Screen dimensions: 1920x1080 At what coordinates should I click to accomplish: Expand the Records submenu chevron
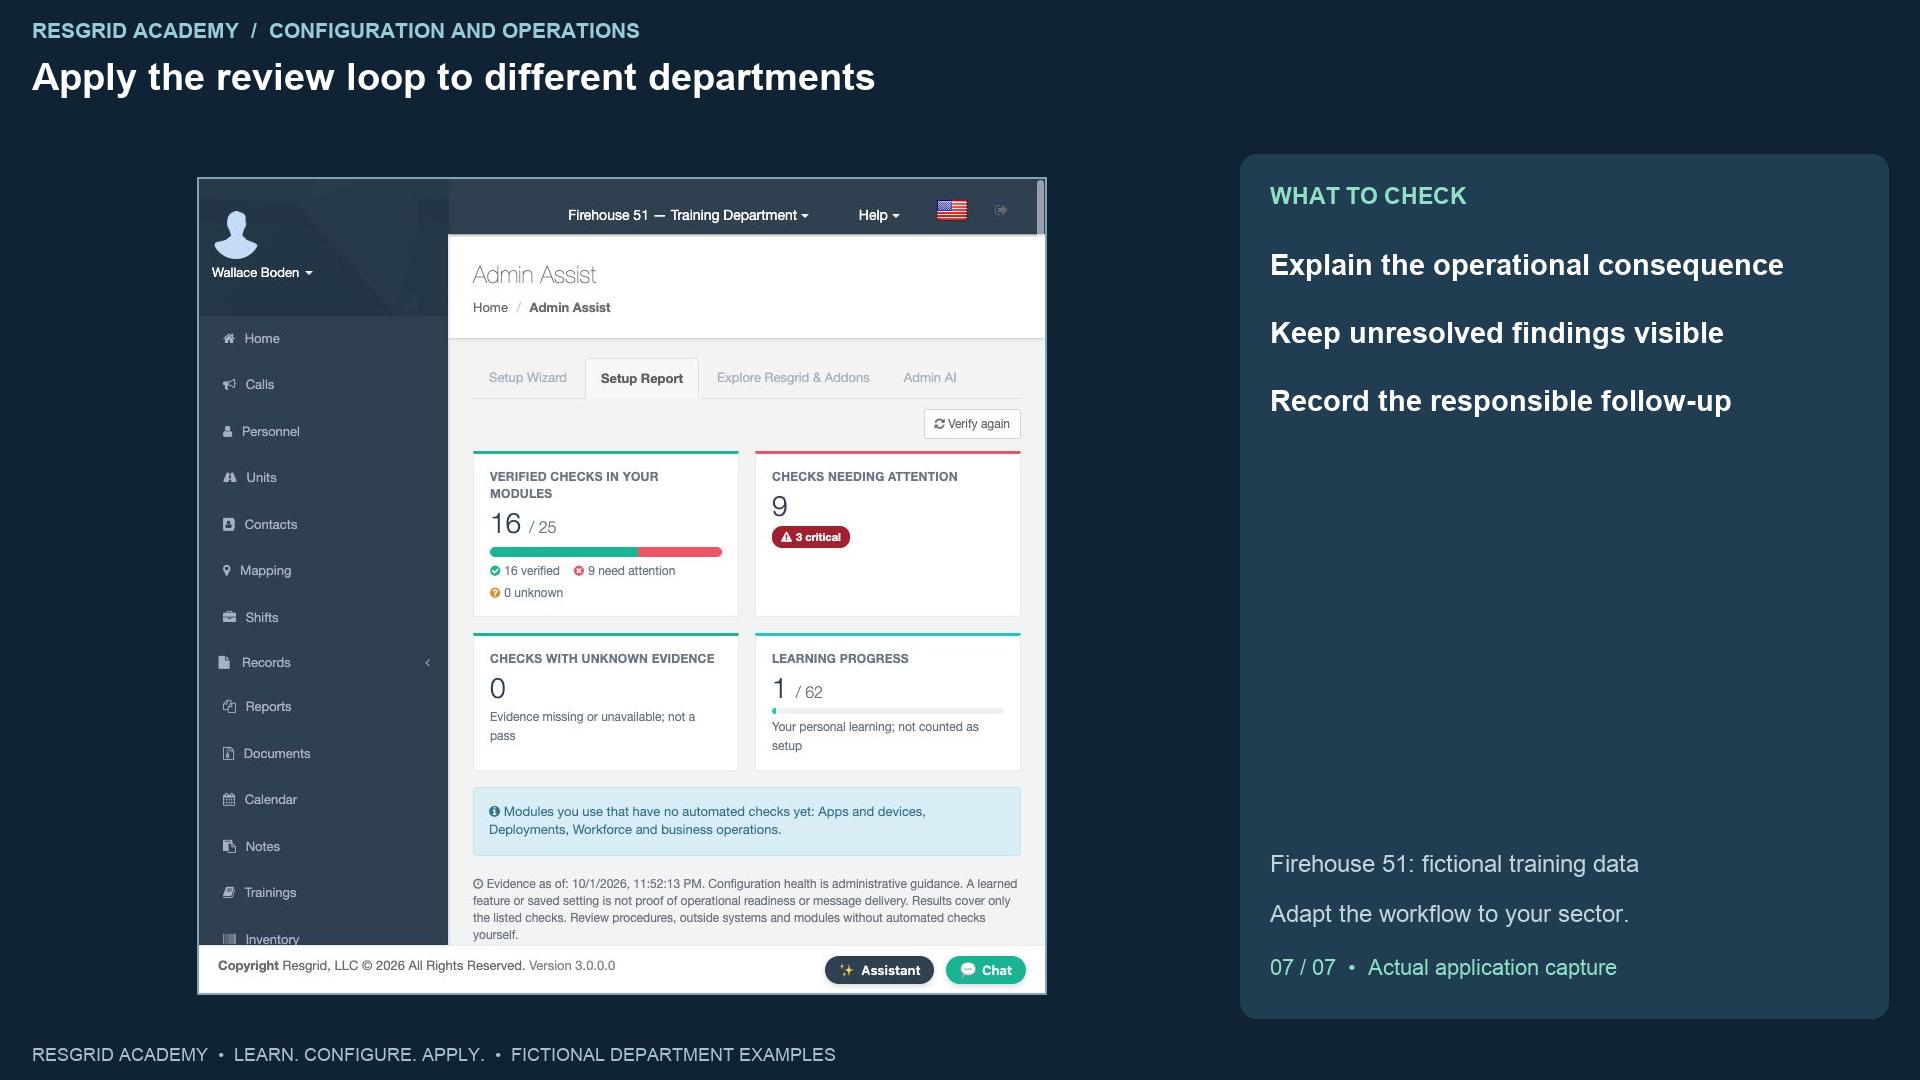coord(428,663)
